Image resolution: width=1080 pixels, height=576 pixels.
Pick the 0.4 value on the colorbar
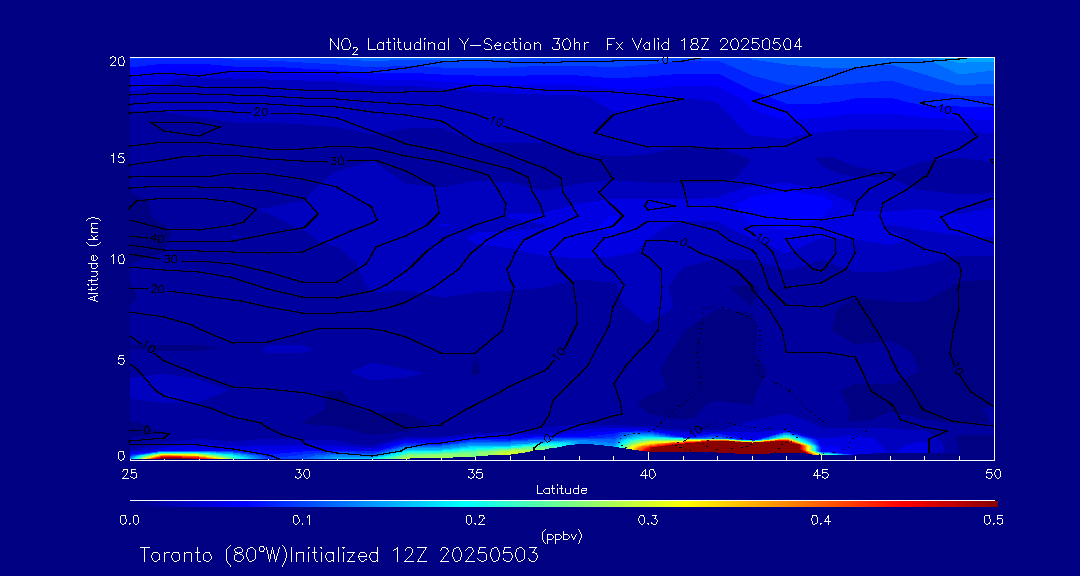(821, 520)
